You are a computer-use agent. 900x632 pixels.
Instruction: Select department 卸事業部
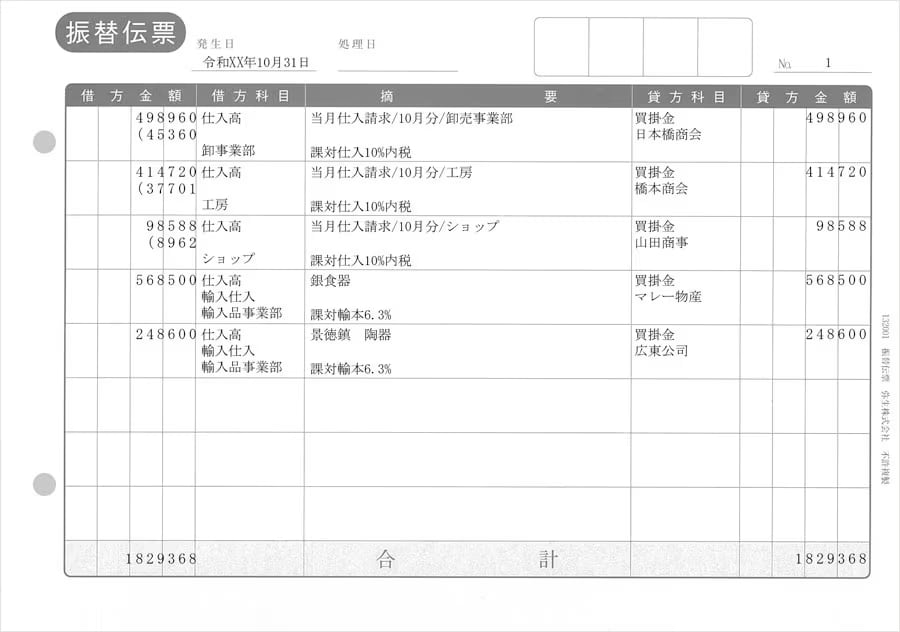pyautogui.click(x=228, y=150)
